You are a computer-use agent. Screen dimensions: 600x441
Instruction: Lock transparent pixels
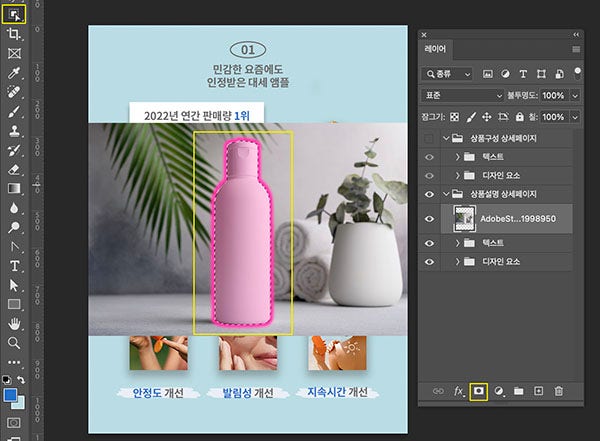pyautogui.click(x=454, y=117)
